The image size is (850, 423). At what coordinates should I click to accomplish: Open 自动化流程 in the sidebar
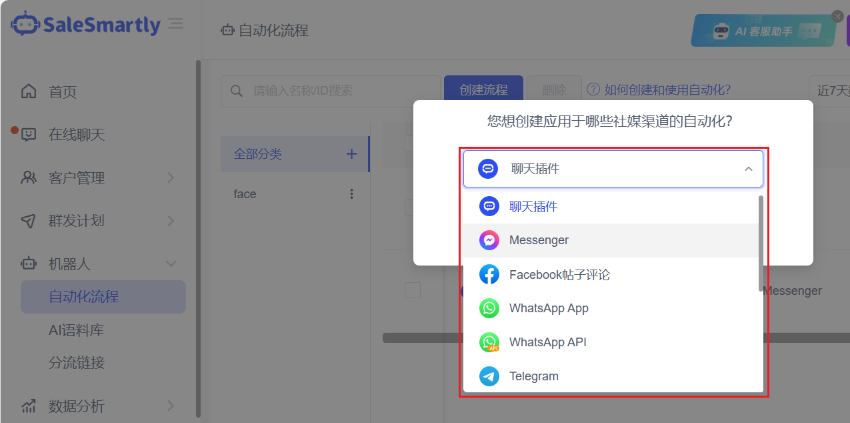click(103, 297)
